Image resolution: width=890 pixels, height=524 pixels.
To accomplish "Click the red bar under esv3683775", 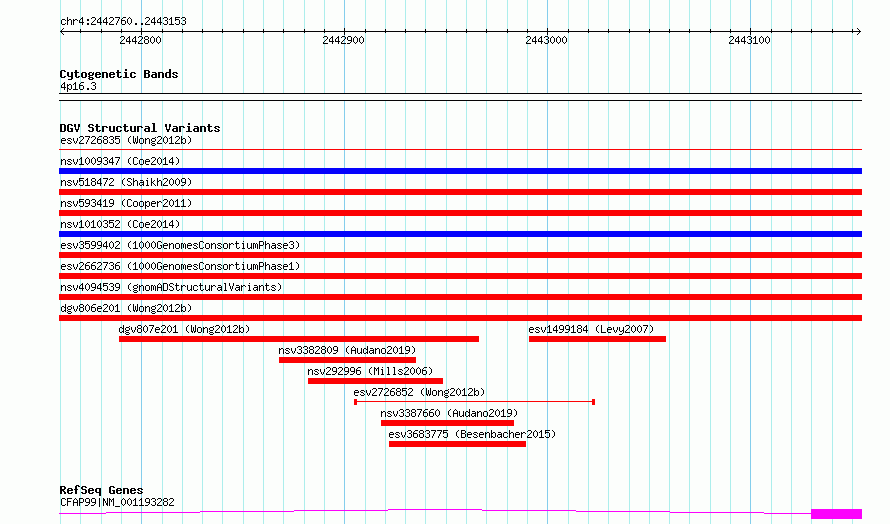I will tap(457, 444).
